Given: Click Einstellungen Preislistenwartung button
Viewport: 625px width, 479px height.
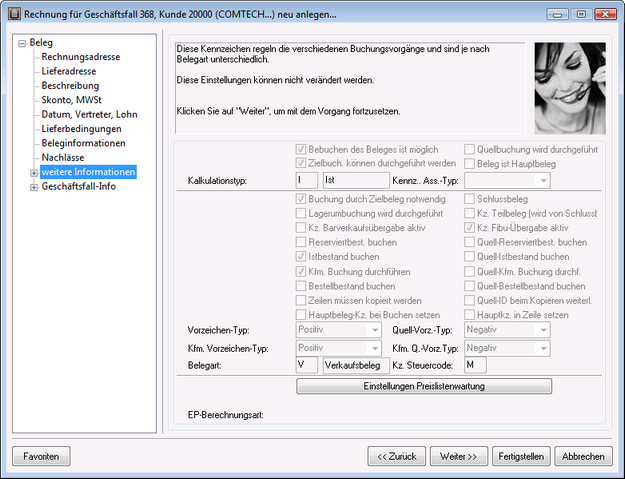Looking at the screenshot, I should coord(424,386).
